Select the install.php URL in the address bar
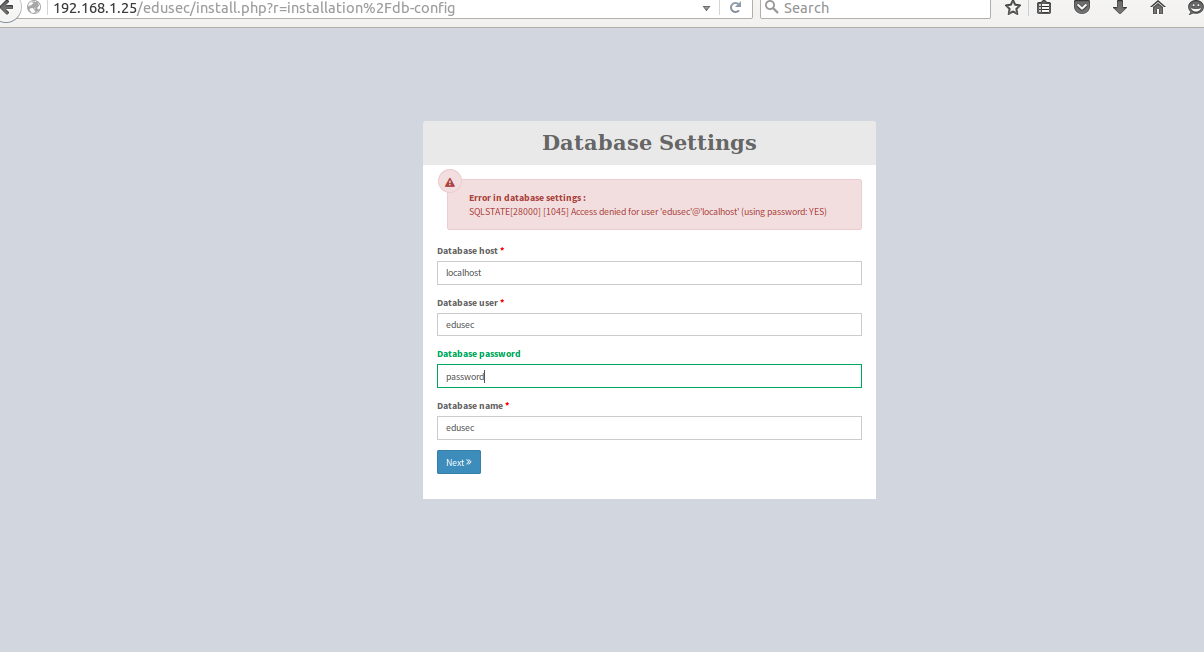This screenshot has height=652, width=1204. pyautogui.click(x=255, y=8)
